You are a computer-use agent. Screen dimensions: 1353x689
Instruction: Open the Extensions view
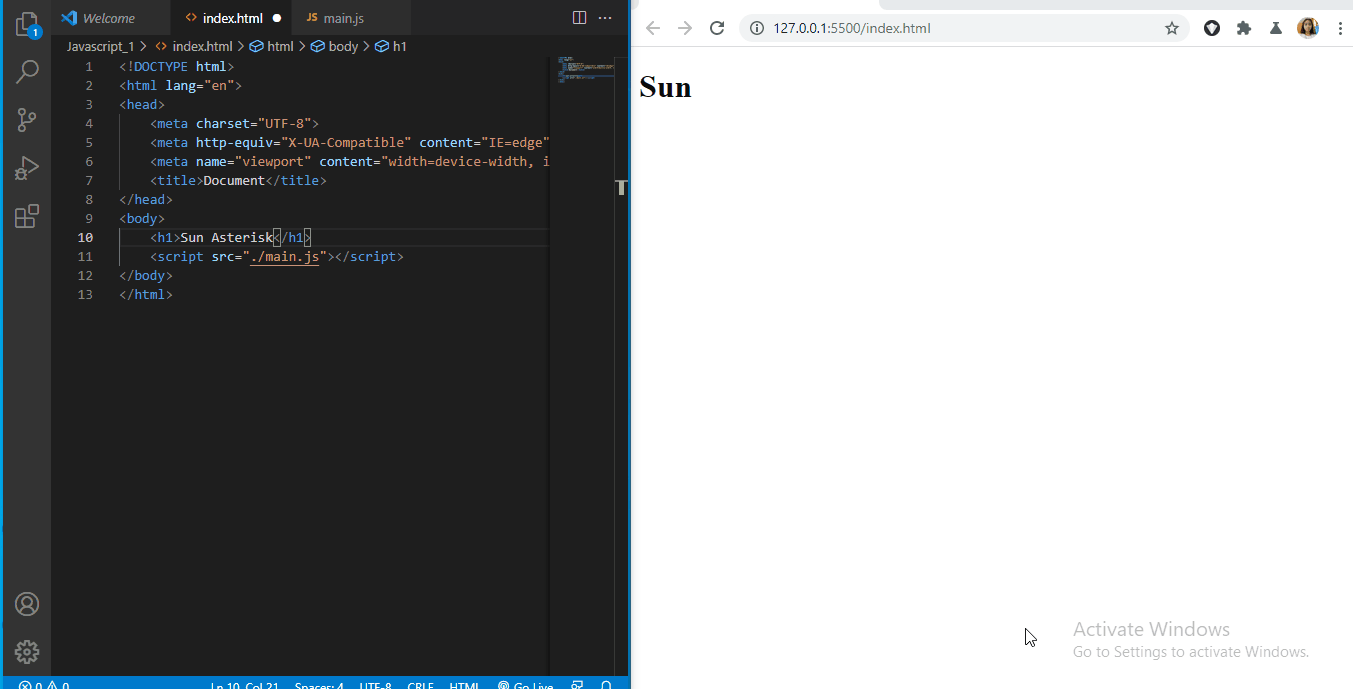(27, 216)
